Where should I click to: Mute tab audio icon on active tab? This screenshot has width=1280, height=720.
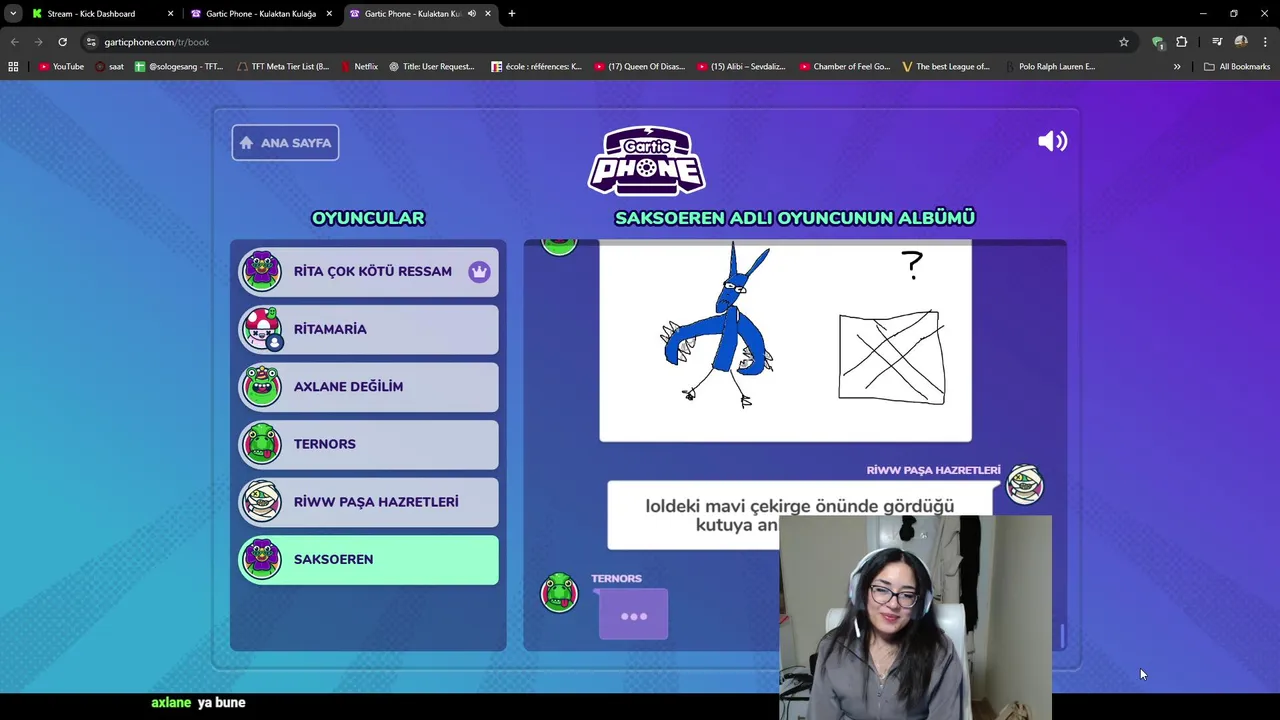click(x=471, y=14)
